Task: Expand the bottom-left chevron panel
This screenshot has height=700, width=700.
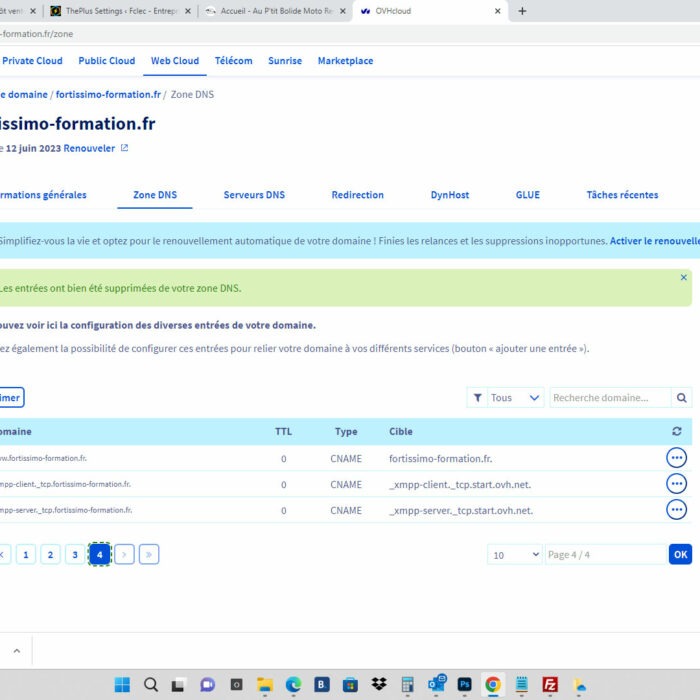Action: pyautogui.click(x=17, y=650)
